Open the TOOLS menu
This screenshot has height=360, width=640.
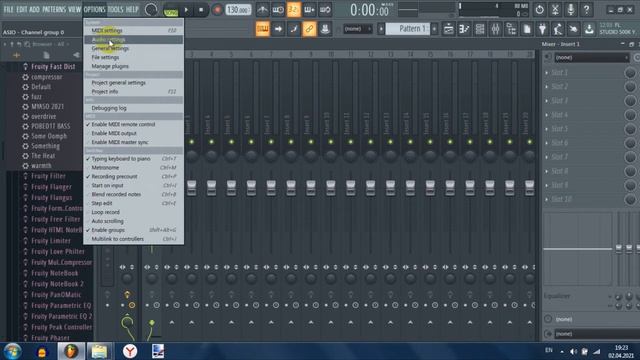[x=115, y=9]
